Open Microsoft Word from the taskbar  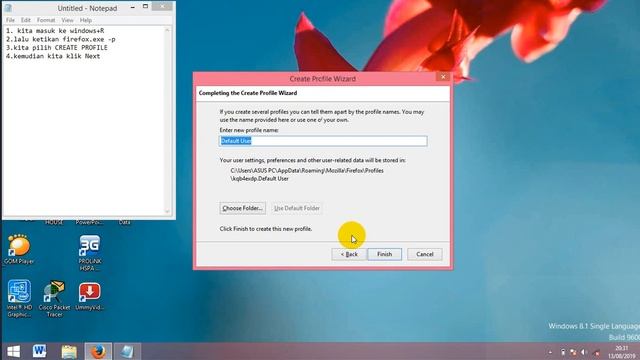pos(40,351)
